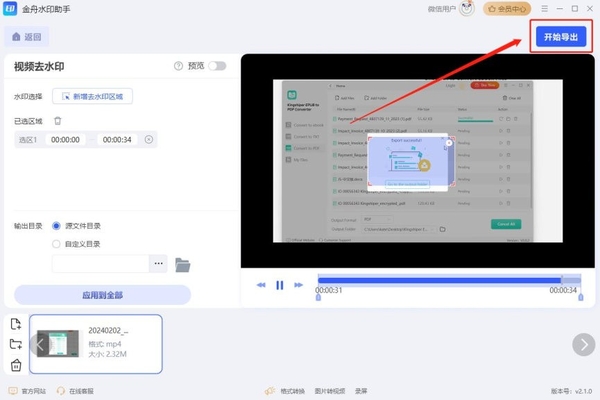Rewind the video with the backward icon

click(x=261, y=285)
